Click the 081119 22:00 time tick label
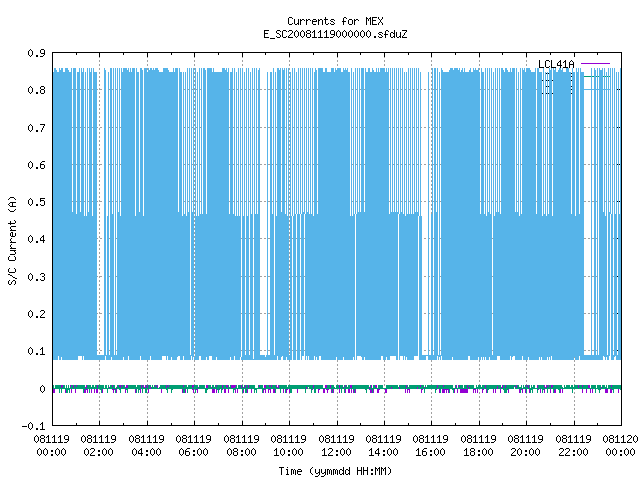 573,446
